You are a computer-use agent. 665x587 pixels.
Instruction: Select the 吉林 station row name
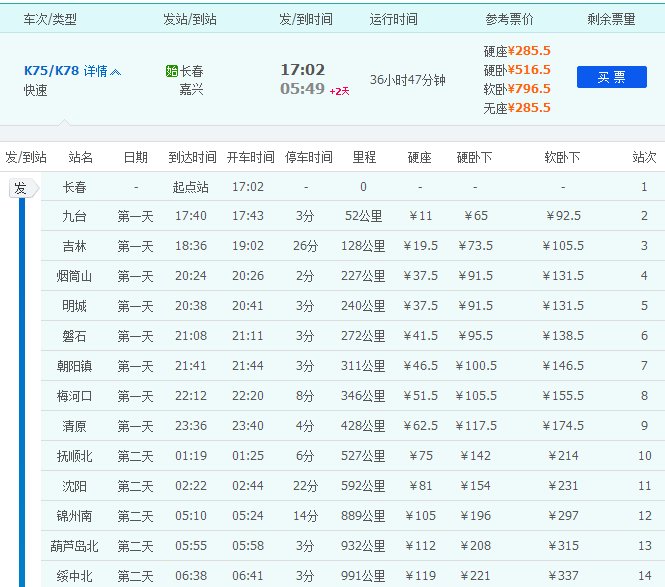pyautogui.click(x=74, y=246)
